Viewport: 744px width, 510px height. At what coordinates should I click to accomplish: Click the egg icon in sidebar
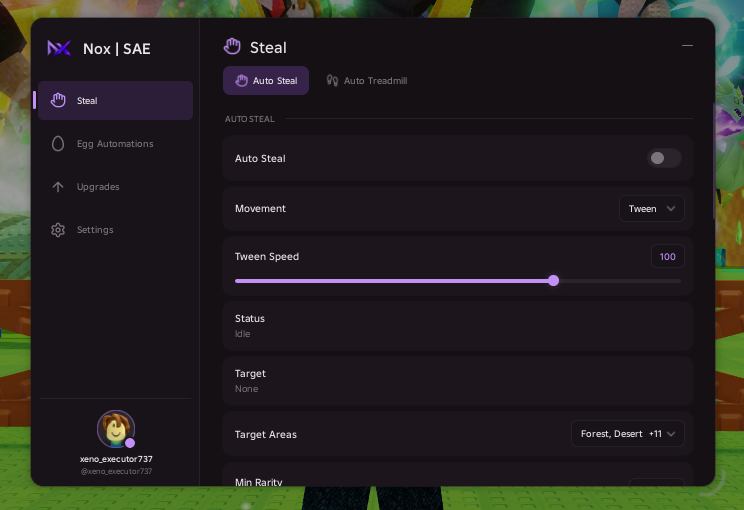[x=58, y=144]
